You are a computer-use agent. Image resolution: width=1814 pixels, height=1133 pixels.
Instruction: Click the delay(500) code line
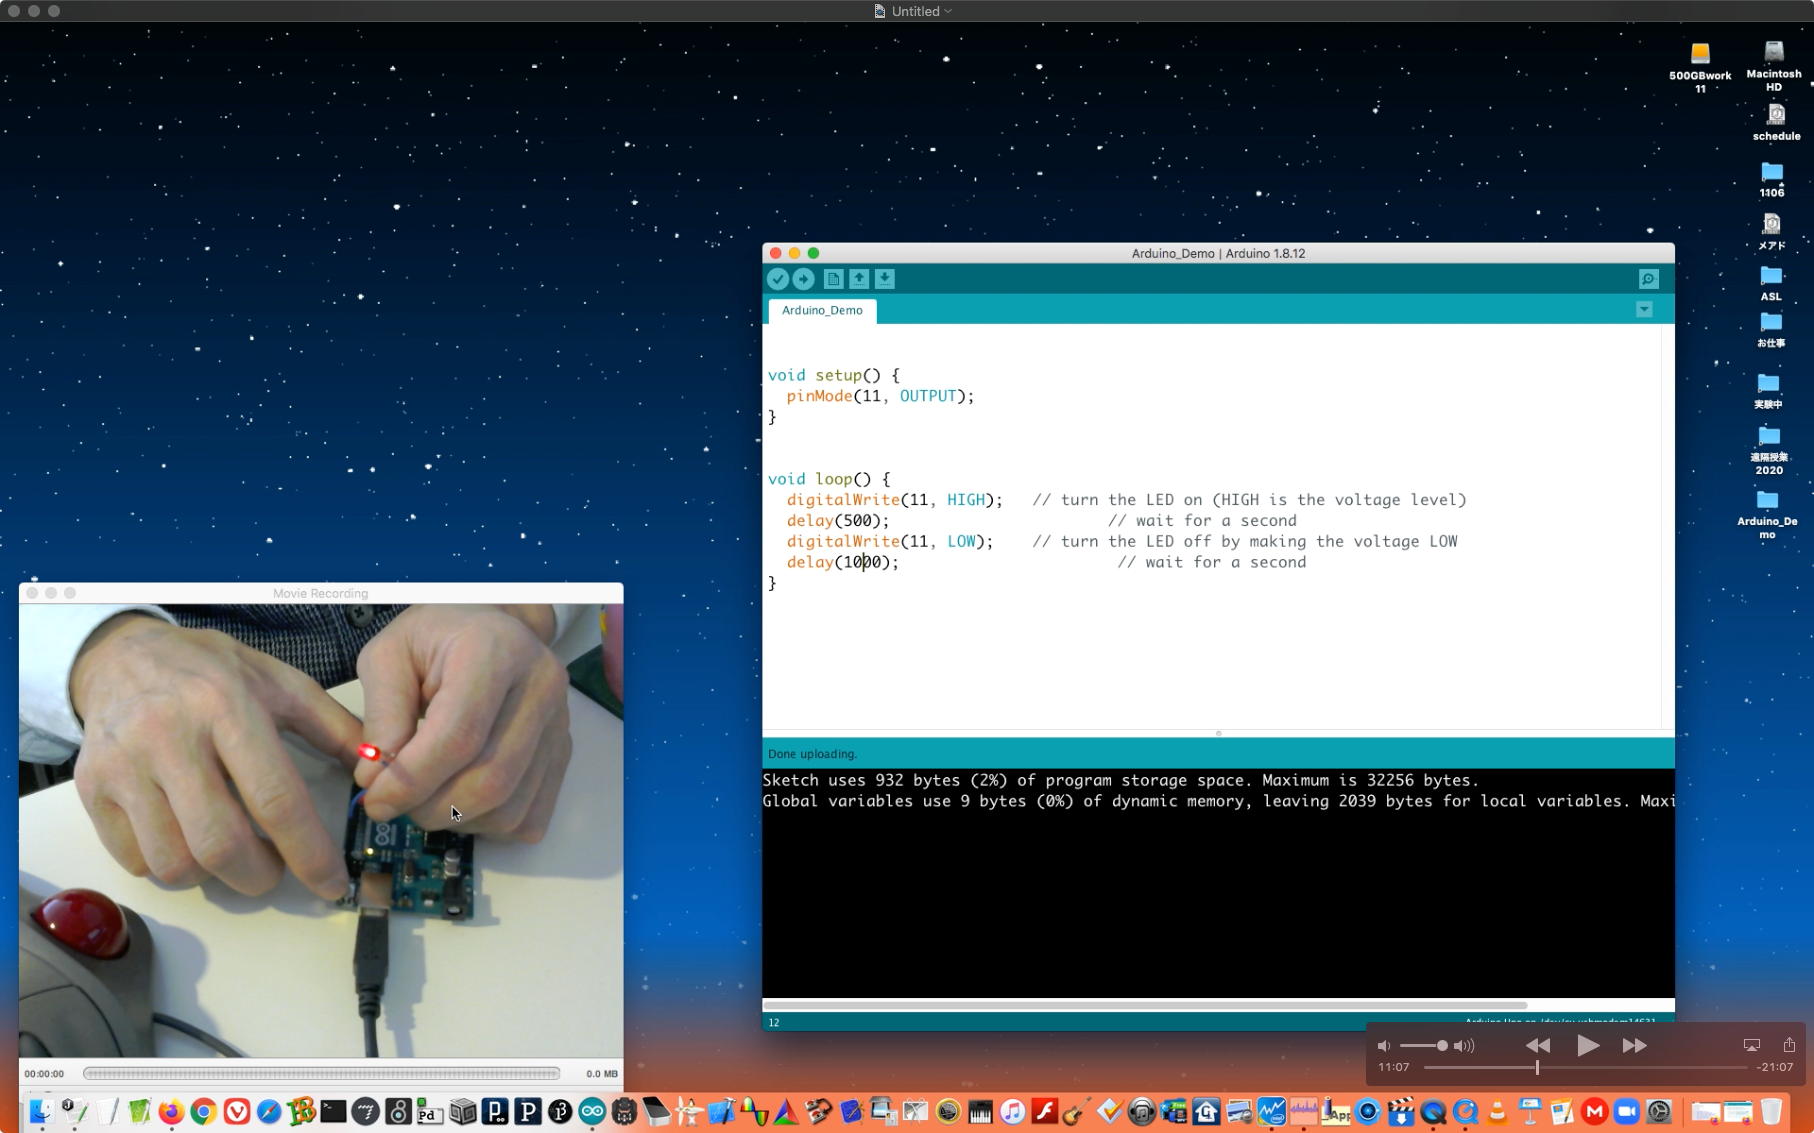tap(838, 521)
